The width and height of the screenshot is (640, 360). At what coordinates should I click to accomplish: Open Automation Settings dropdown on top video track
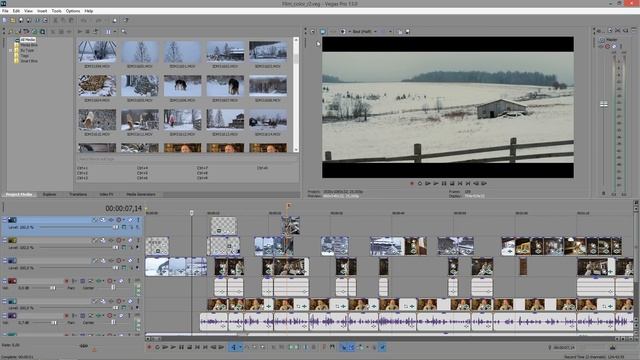[x=124, y=220]
